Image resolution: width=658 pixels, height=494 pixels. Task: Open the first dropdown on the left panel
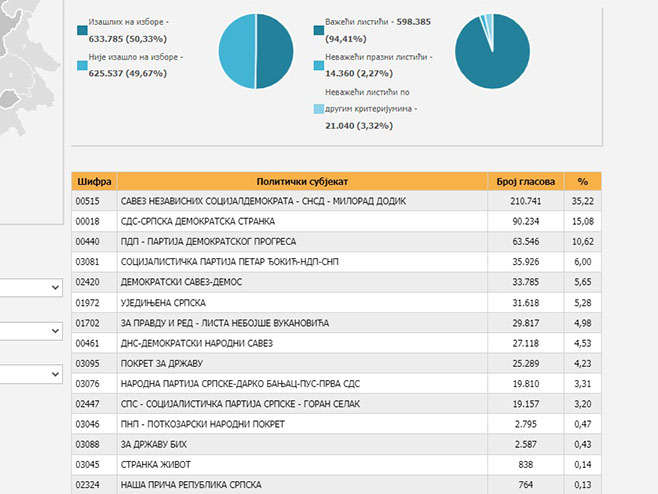(x=31, y=288)
